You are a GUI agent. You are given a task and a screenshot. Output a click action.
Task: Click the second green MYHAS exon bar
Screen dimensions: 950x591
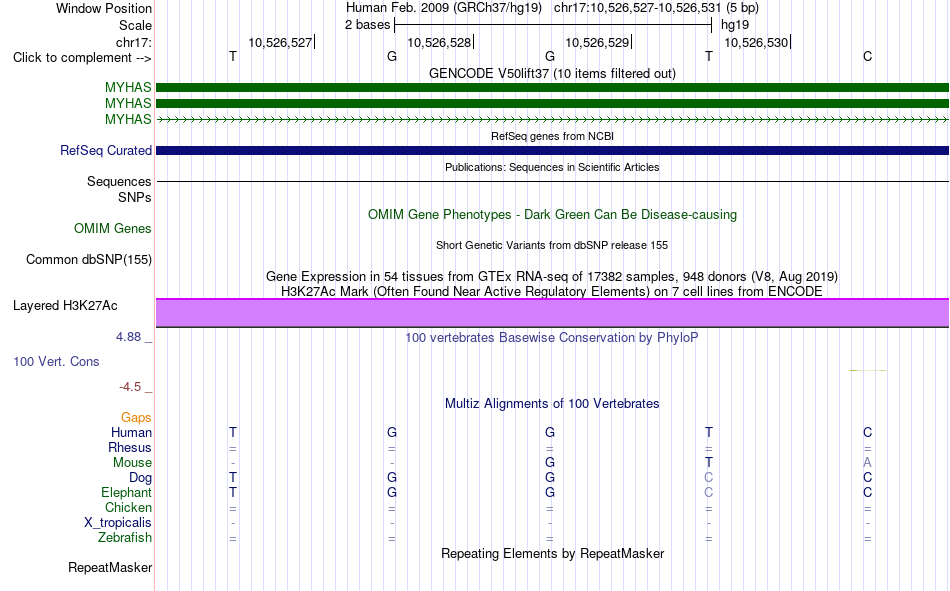pyautogui.click(x=552, y=103)
